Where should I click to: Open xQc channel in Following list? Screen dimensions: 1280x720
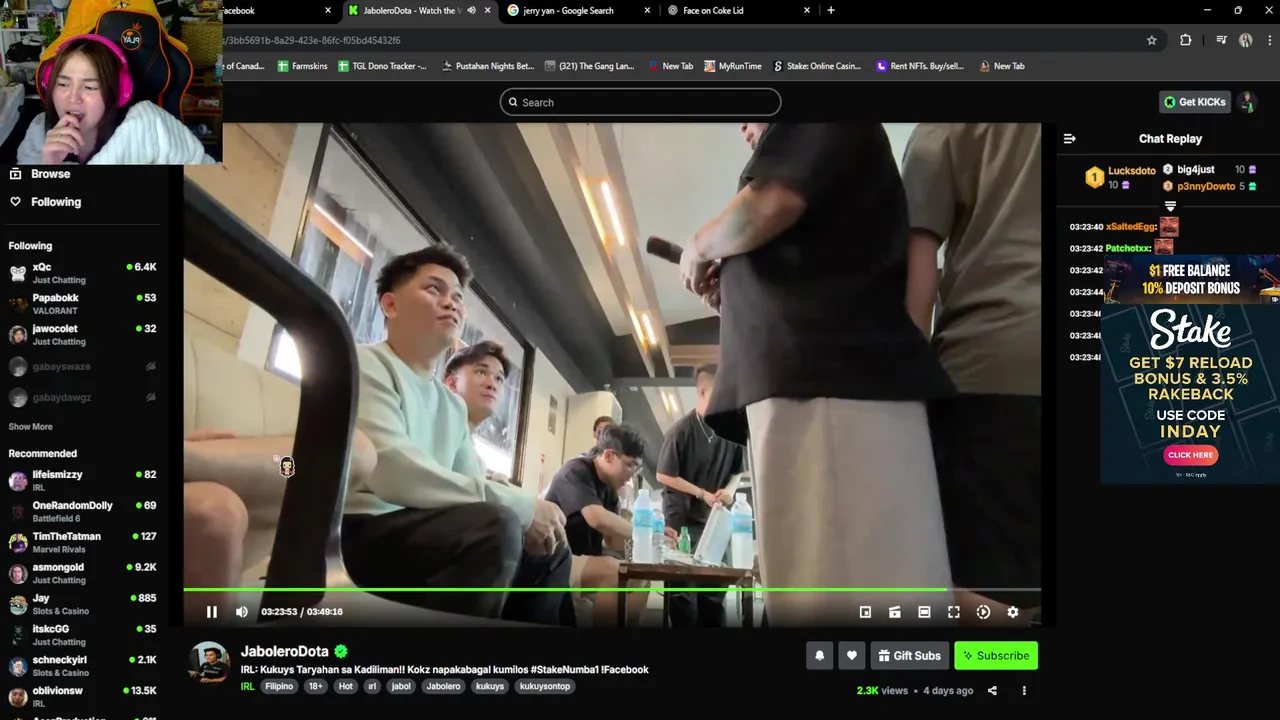(x=82, y=273)
